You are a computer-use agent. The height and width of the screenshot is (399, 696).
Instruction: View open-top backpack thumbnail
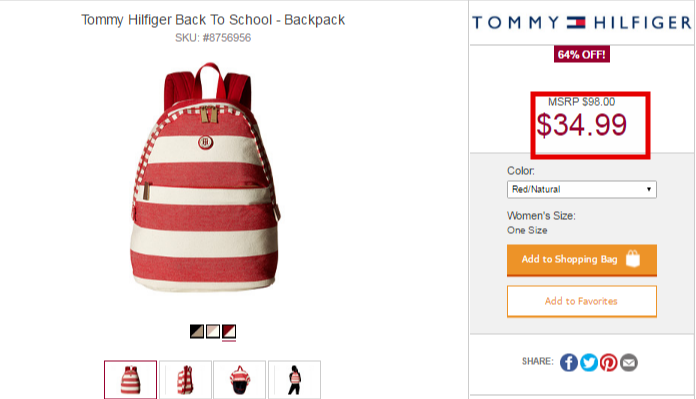click(x=240, y=379)
